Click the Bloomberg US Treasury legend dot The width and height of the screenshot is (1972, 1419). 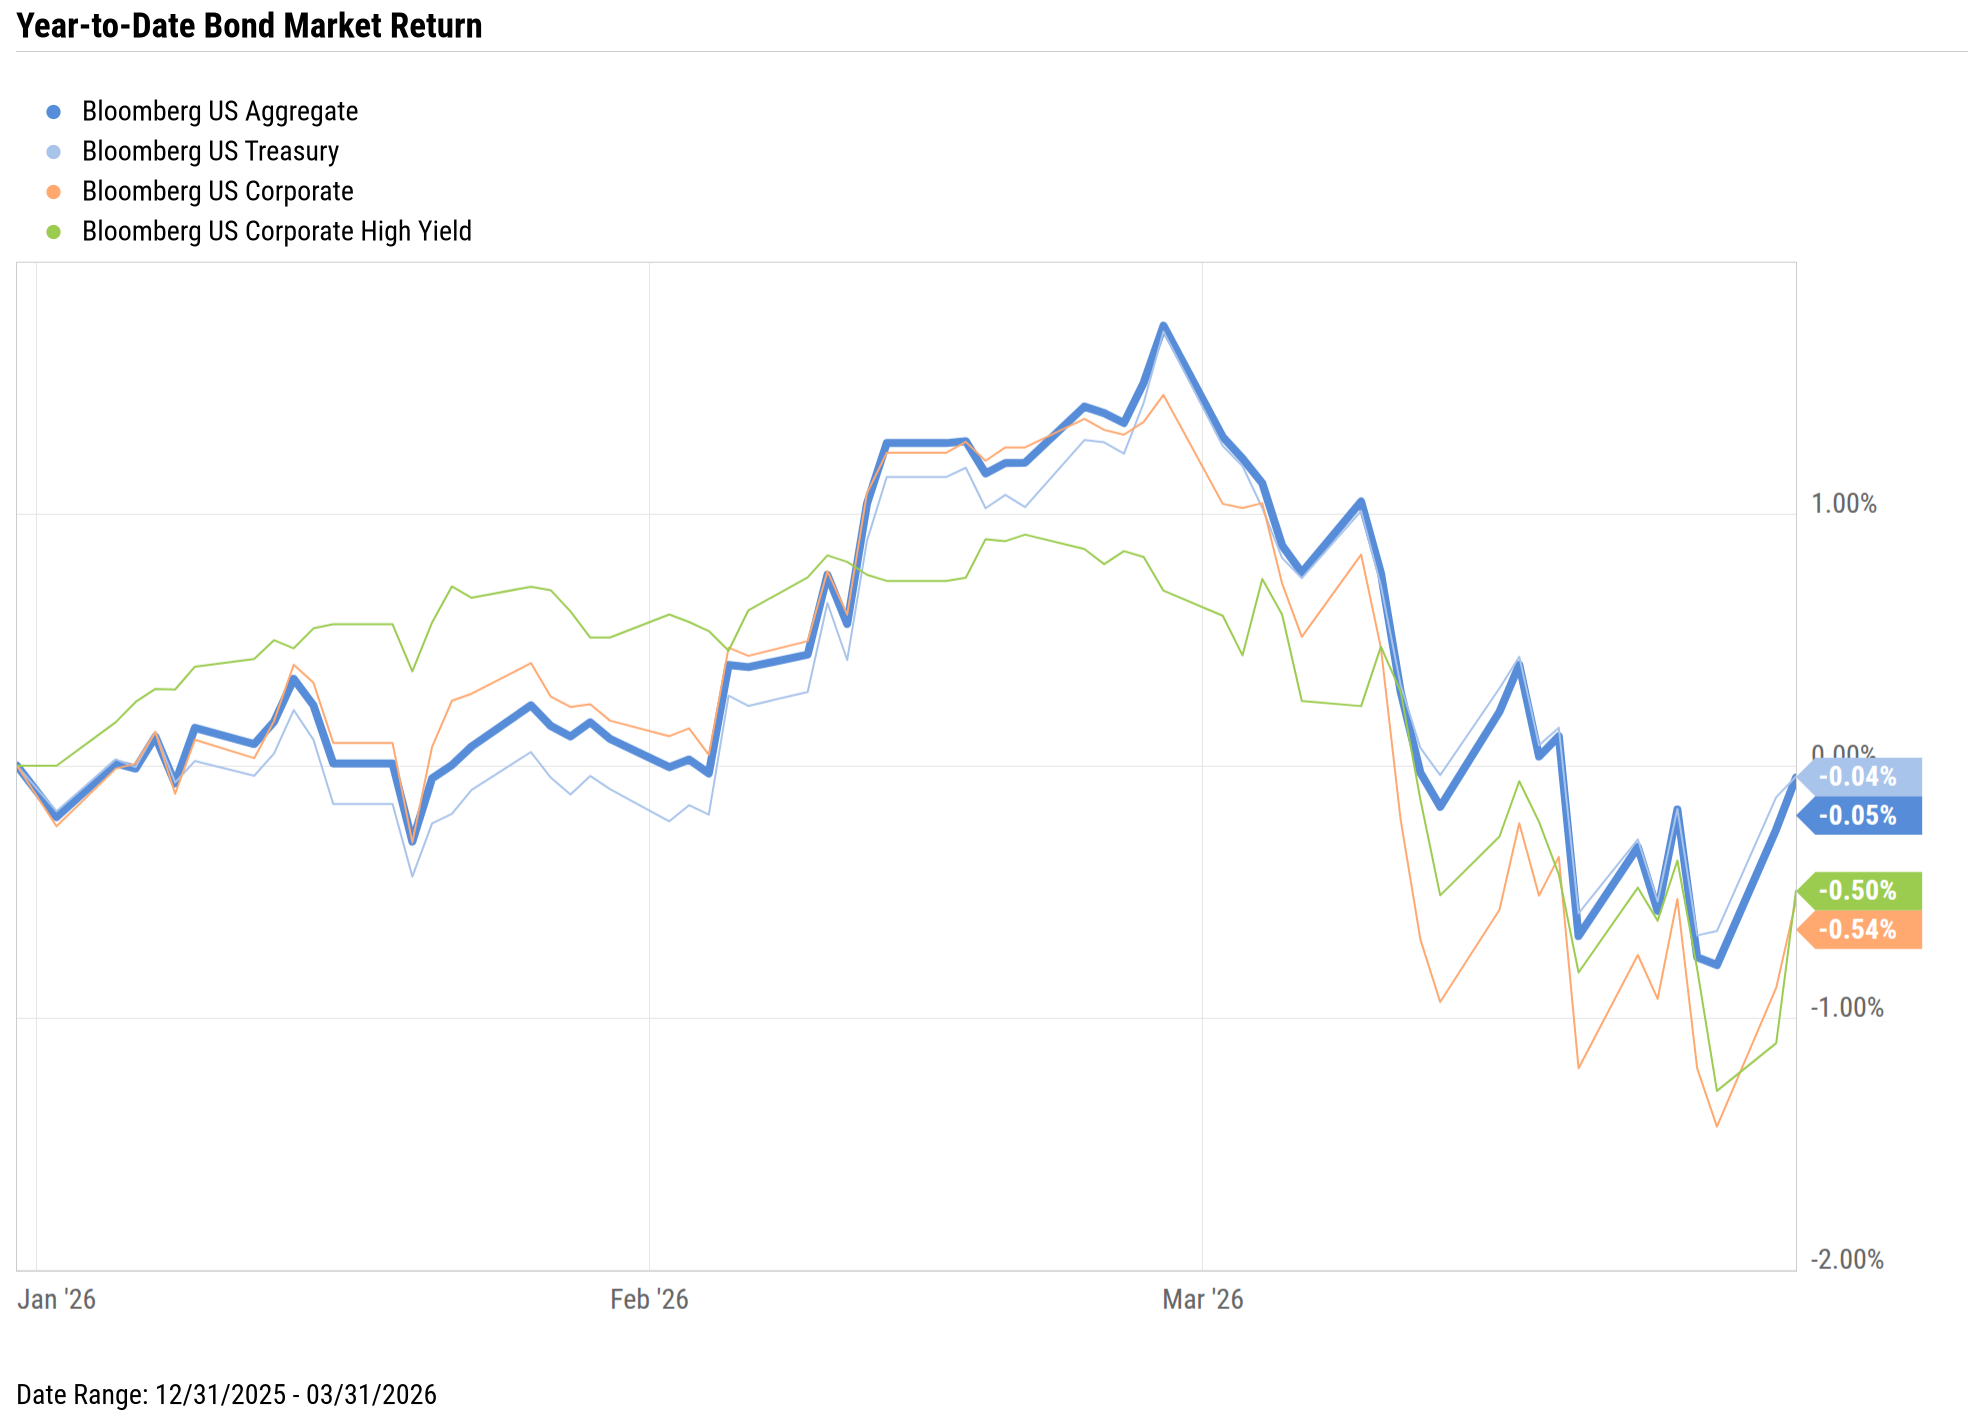pos(54,152)
